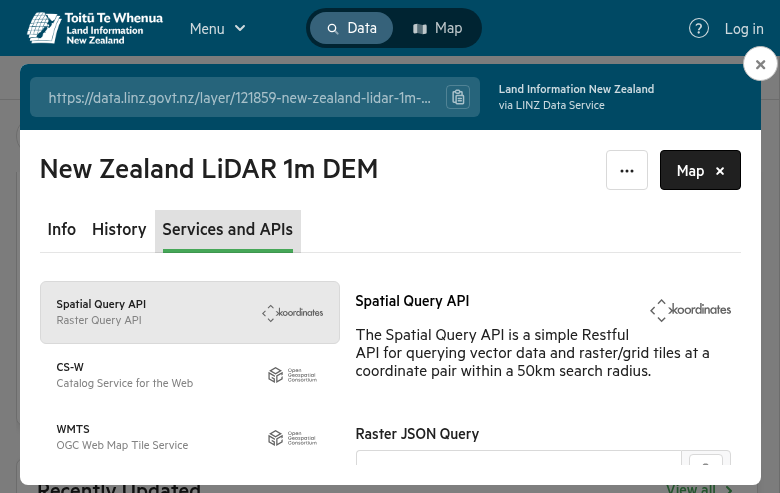Open the Menu dropdown
Screen dimensions: 780x493
tap(217, 29)
